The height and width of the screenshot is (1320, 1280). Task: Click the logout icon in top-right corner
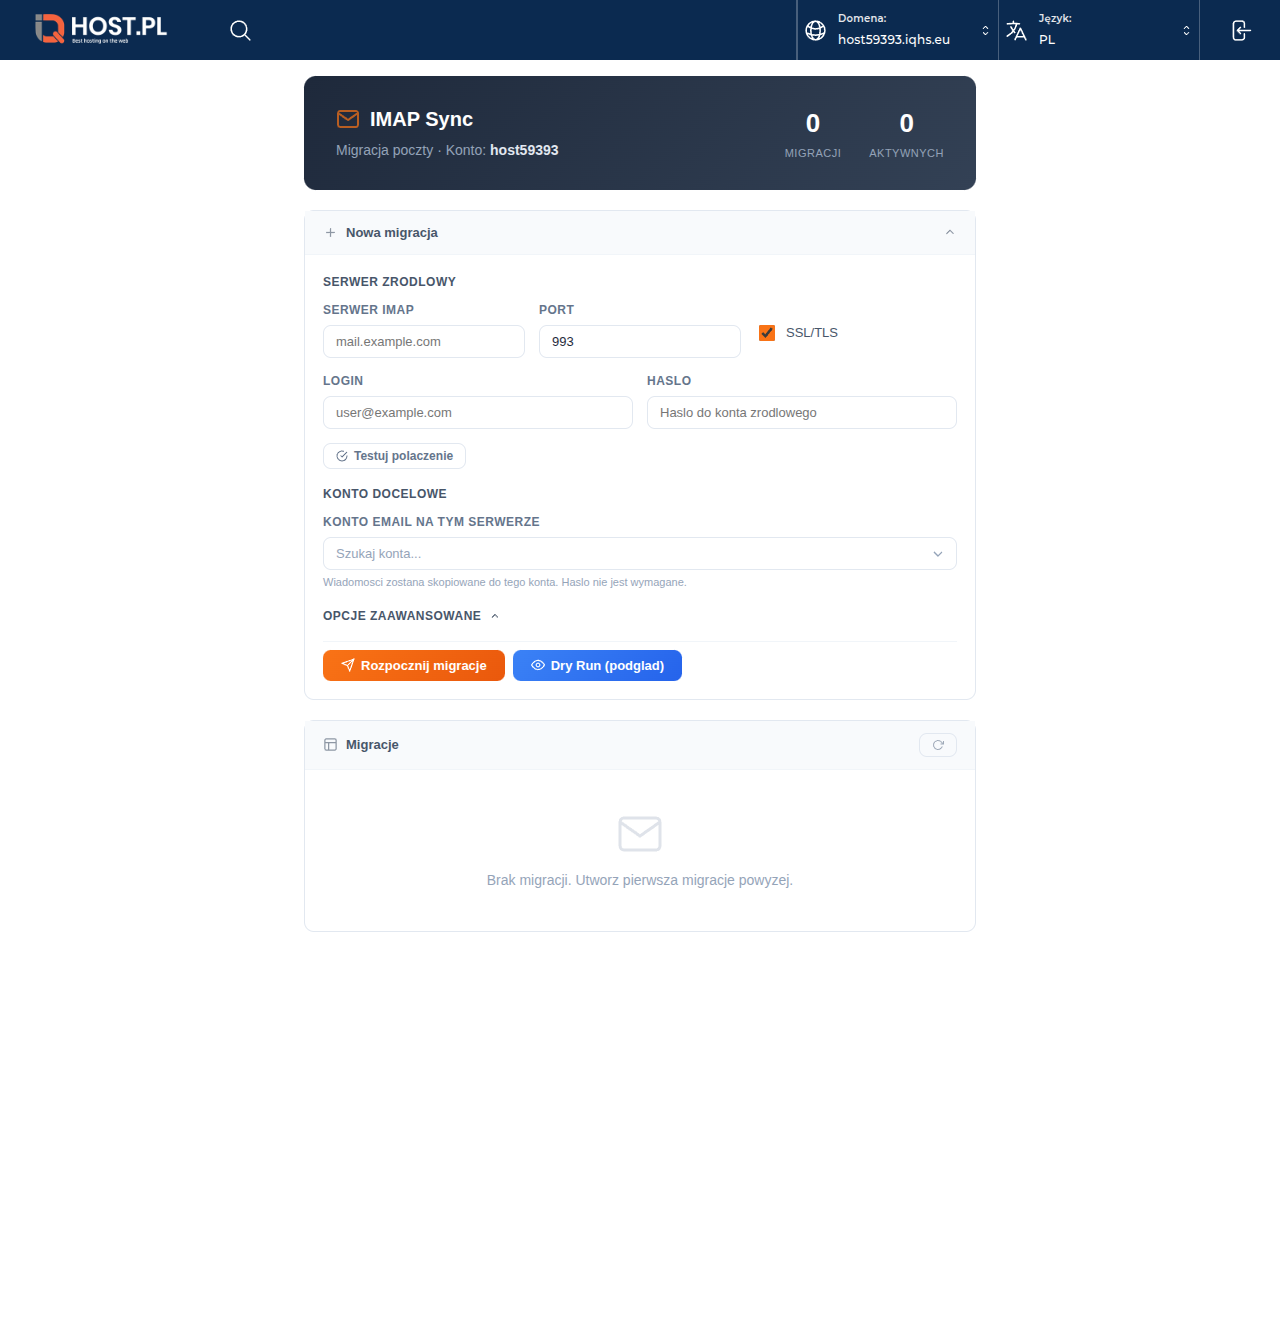(x=1240, y=30)
